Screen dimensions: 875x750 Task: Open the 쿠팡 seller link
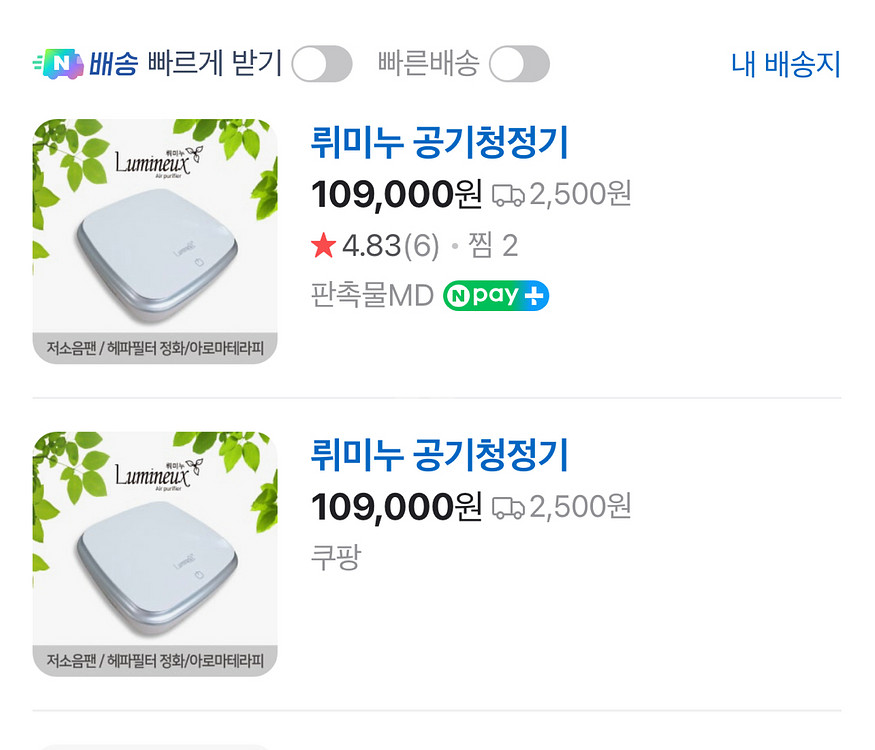point(336,557)
